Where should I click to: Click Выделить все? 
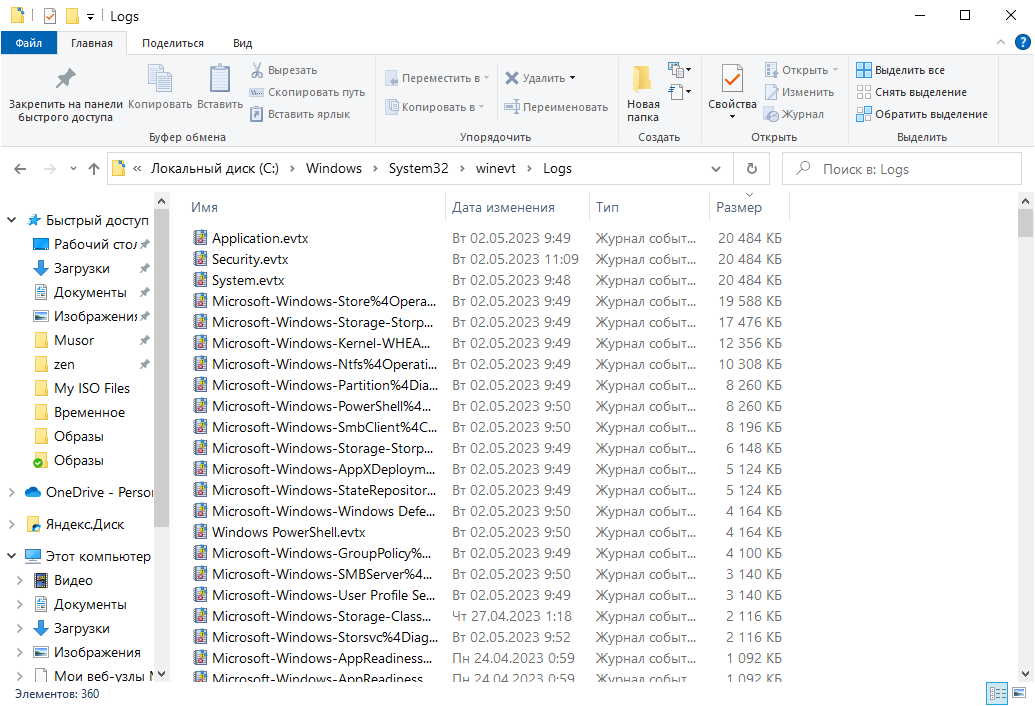[900, 70]
